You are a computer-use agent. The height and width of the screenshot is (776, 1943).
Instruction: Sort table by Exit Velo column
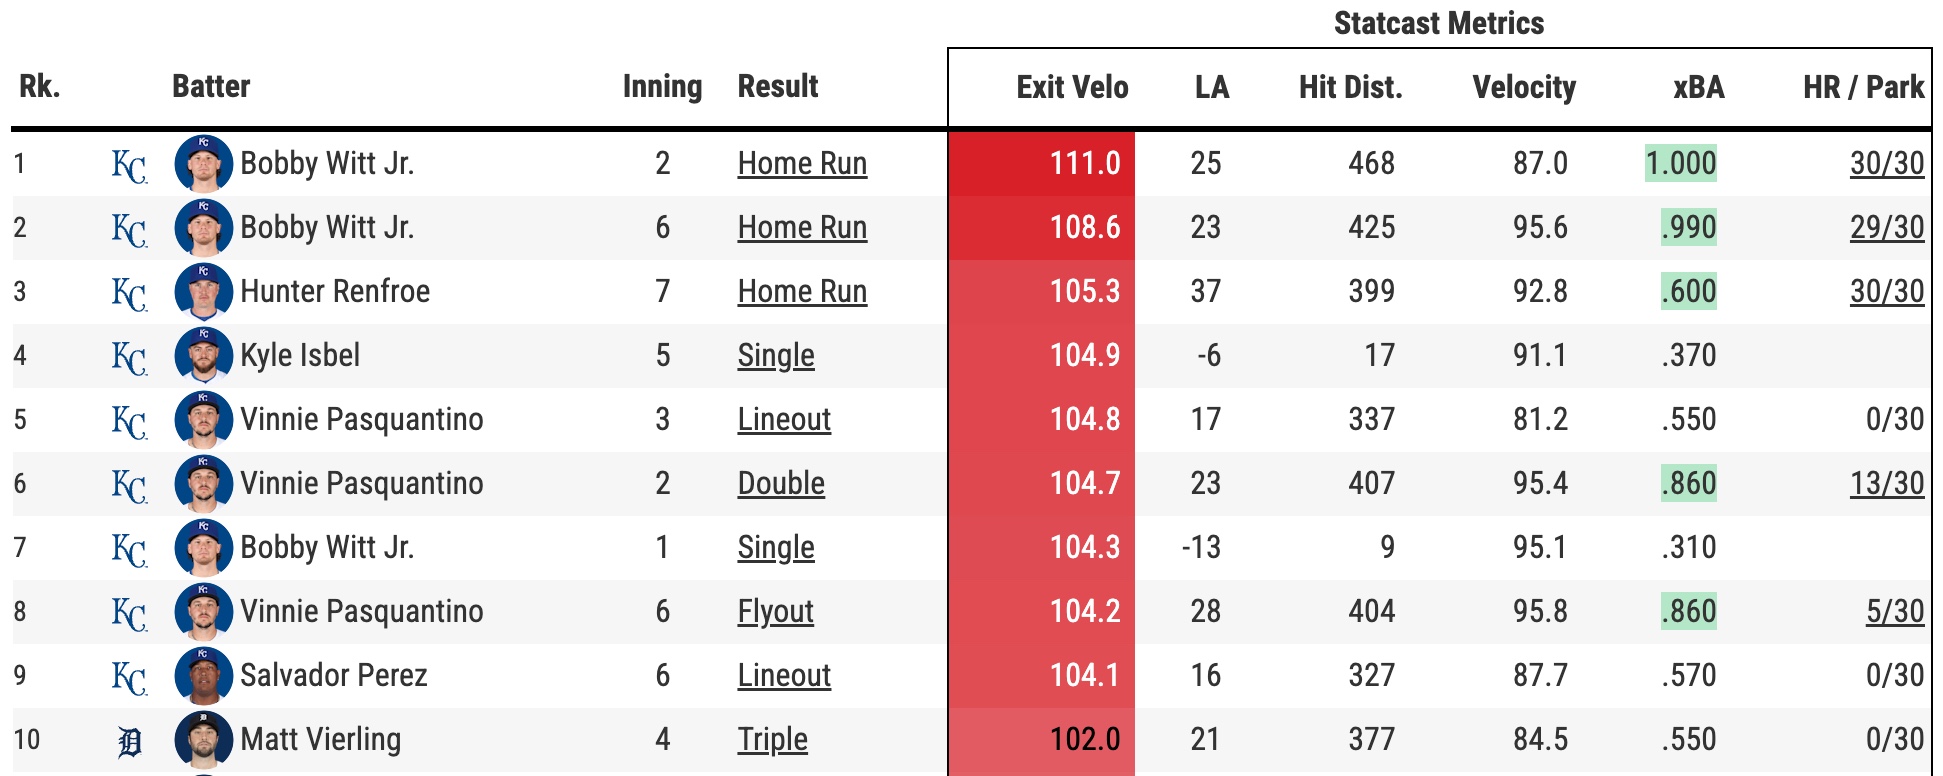point(1072,88)
